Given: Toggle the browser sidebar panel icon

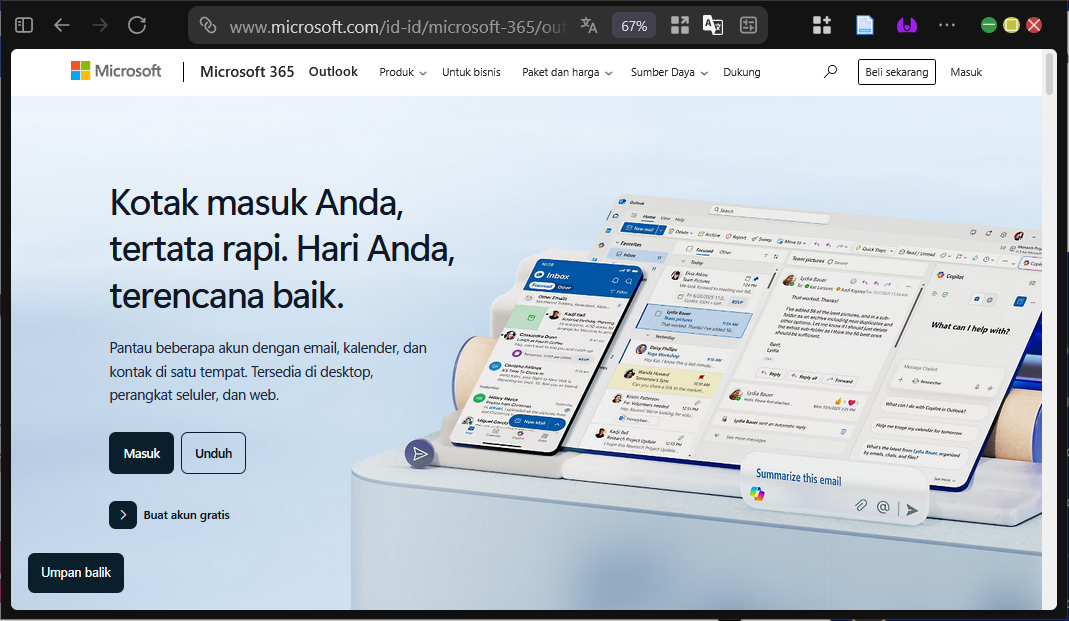Looking at the screenshot, I should [x=24, y=25].
